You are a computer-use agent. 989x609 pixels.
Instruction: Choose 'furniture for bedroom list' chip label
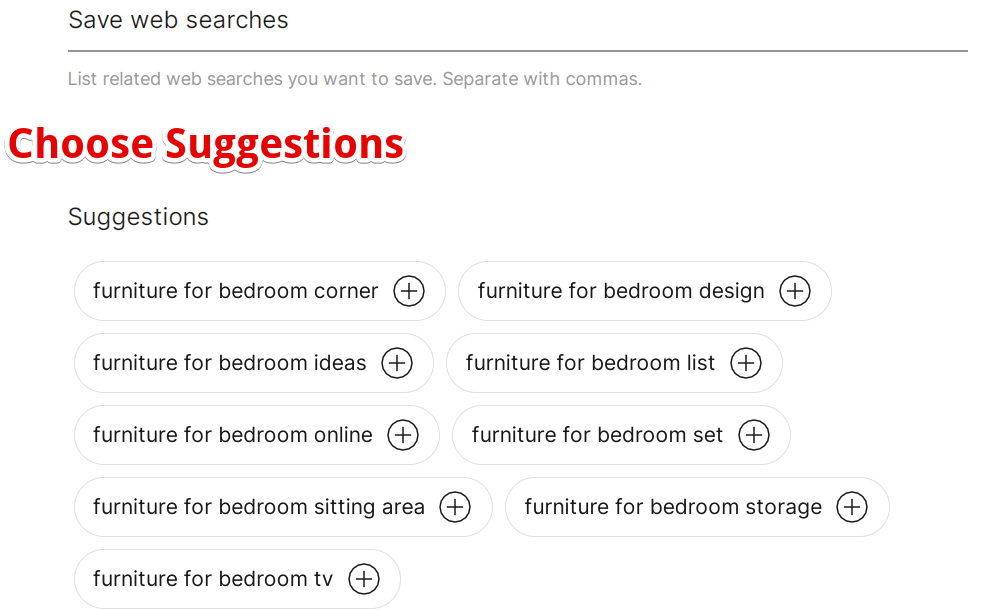pos(590,362)
